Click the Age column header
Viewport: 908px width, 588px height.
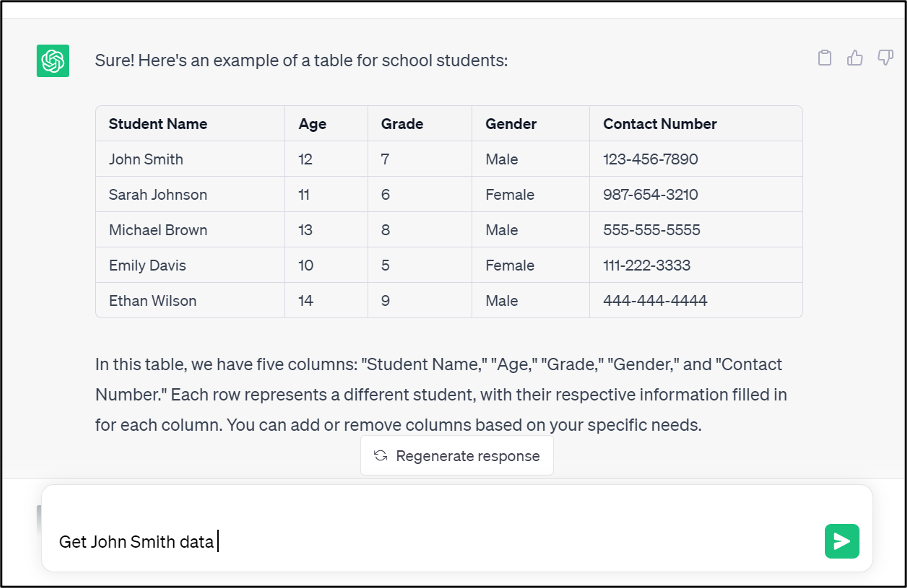312,124
